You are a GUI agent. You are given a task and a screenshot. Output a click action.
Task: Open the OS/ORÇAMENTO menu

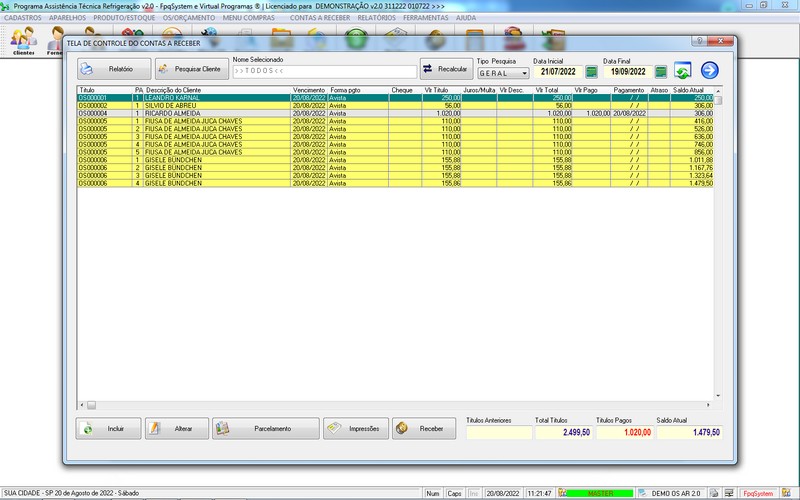tap(189, 18)
